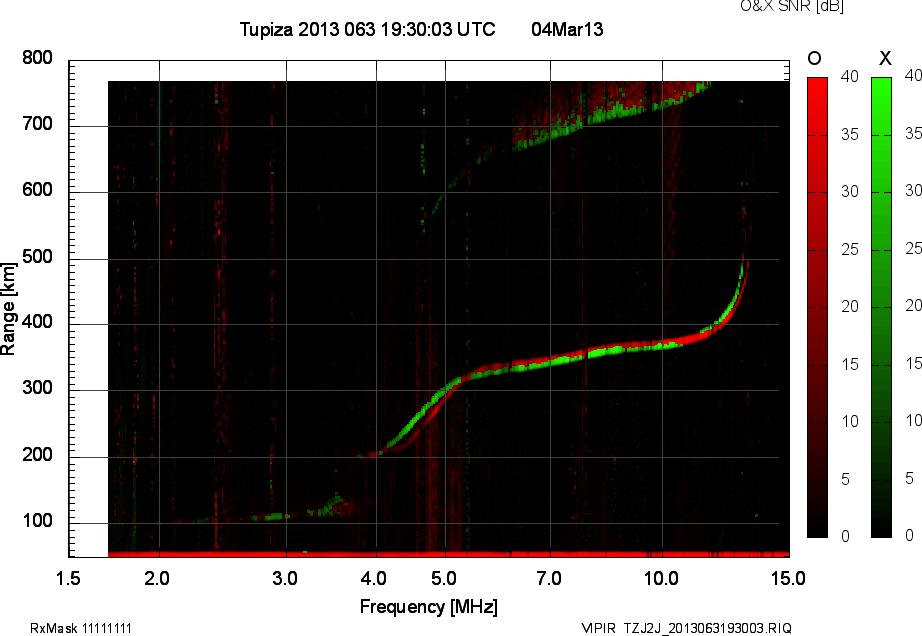Click the range tick label "300"
Viewport: 922px width, 636px height.
[x=37, y=388]
